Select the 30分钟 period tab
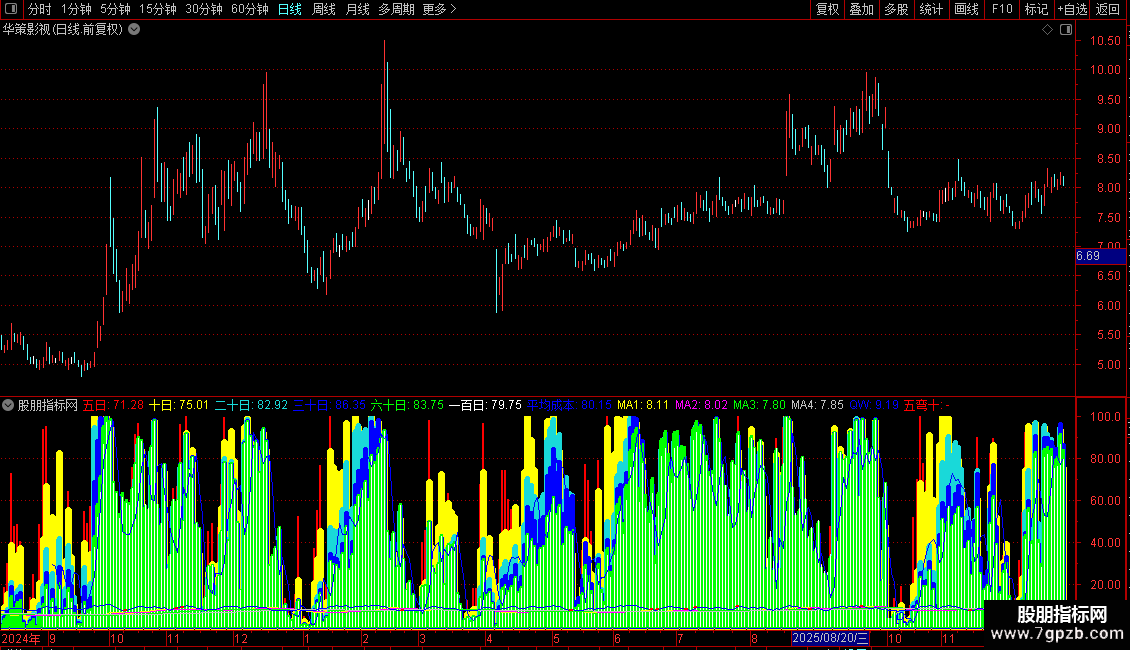Screen dimensions: 1130x650 coord(204,9)
